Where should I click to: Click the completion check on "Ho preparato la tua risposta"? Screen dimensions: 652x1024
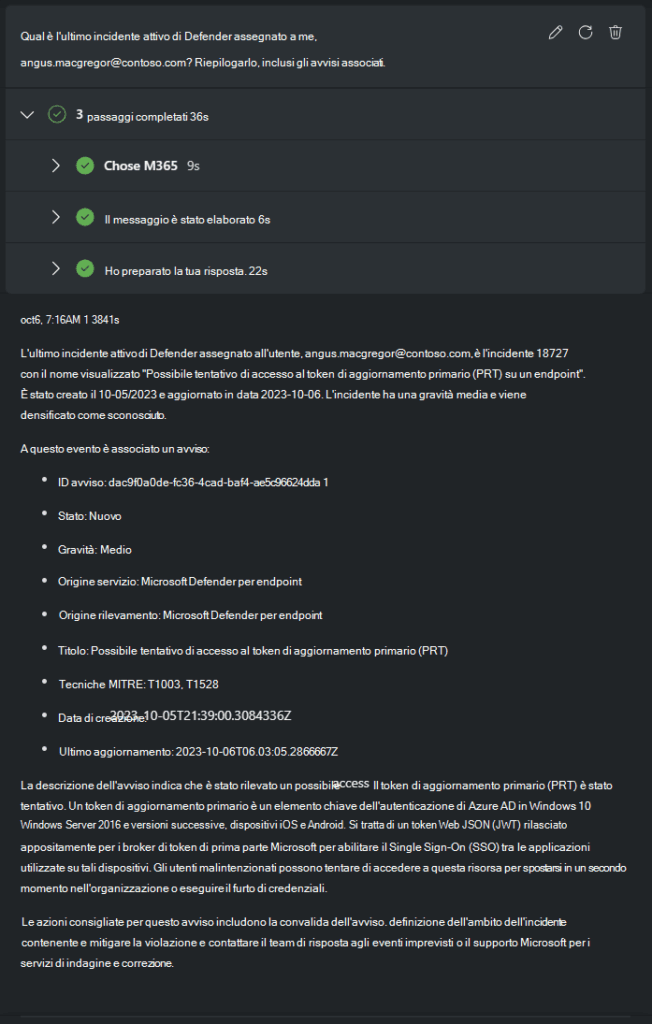(85, 270)
